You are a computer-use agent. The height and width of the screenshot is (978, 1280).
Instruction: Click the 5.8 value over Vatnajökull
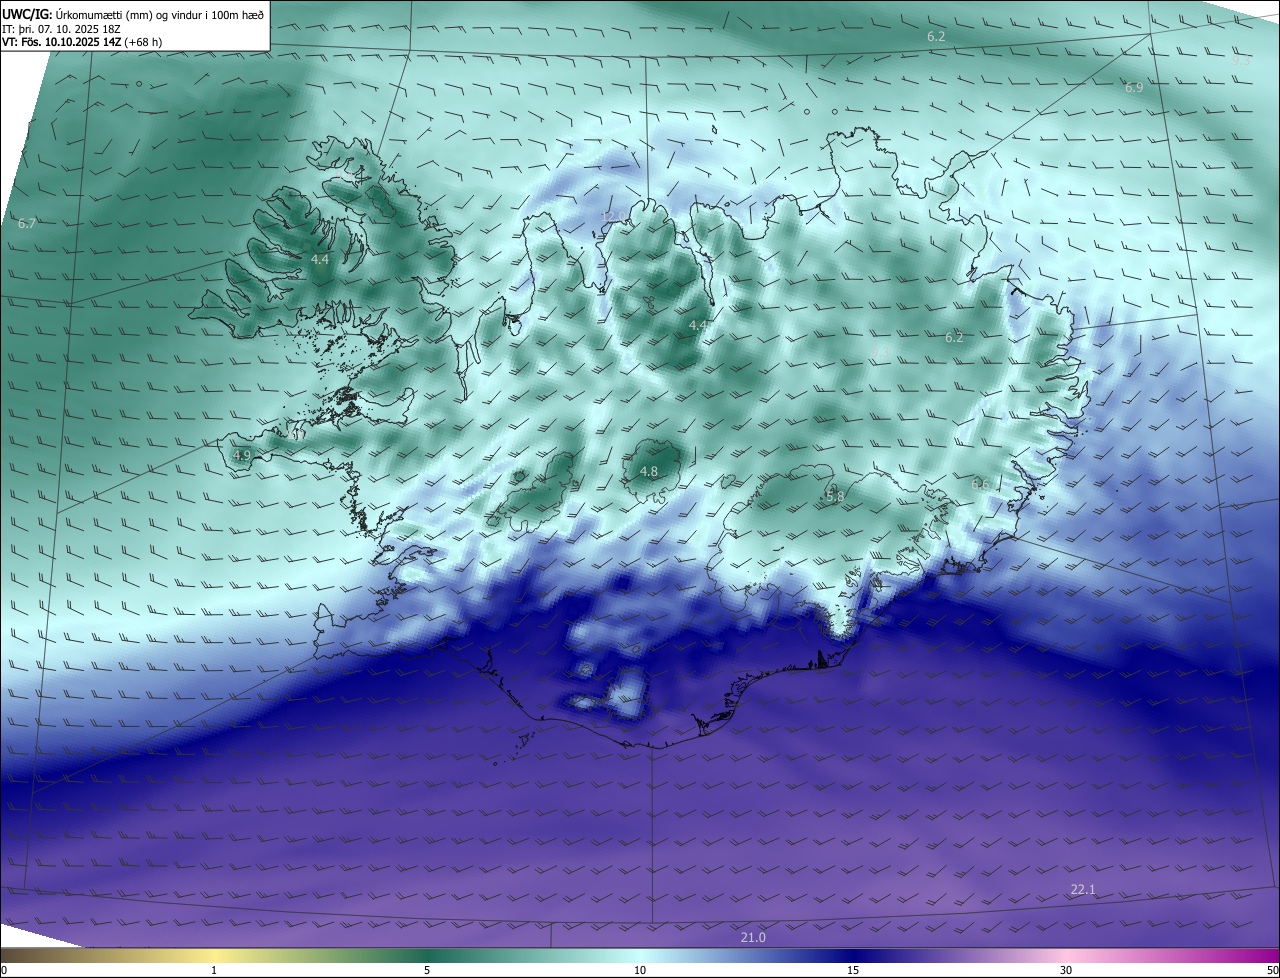(x=835, y=496)
